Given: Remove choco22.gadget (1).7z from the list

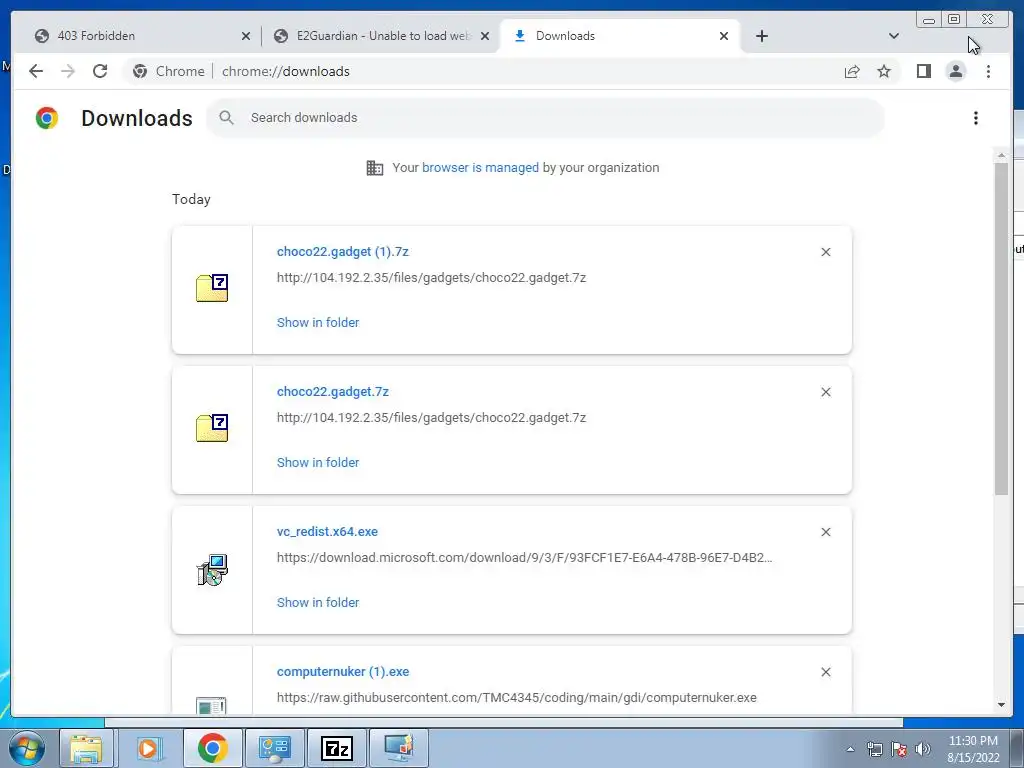Looking at the screenshot, I should 825,252.
